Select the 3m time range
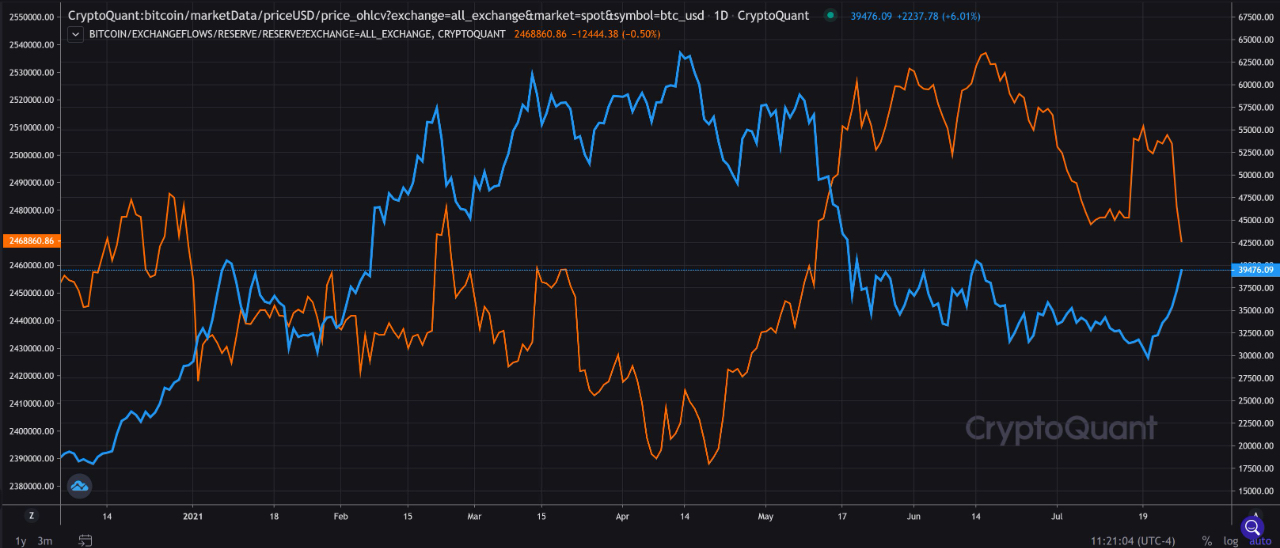This screenshot has height=548, width=1280. pos(45,541)
